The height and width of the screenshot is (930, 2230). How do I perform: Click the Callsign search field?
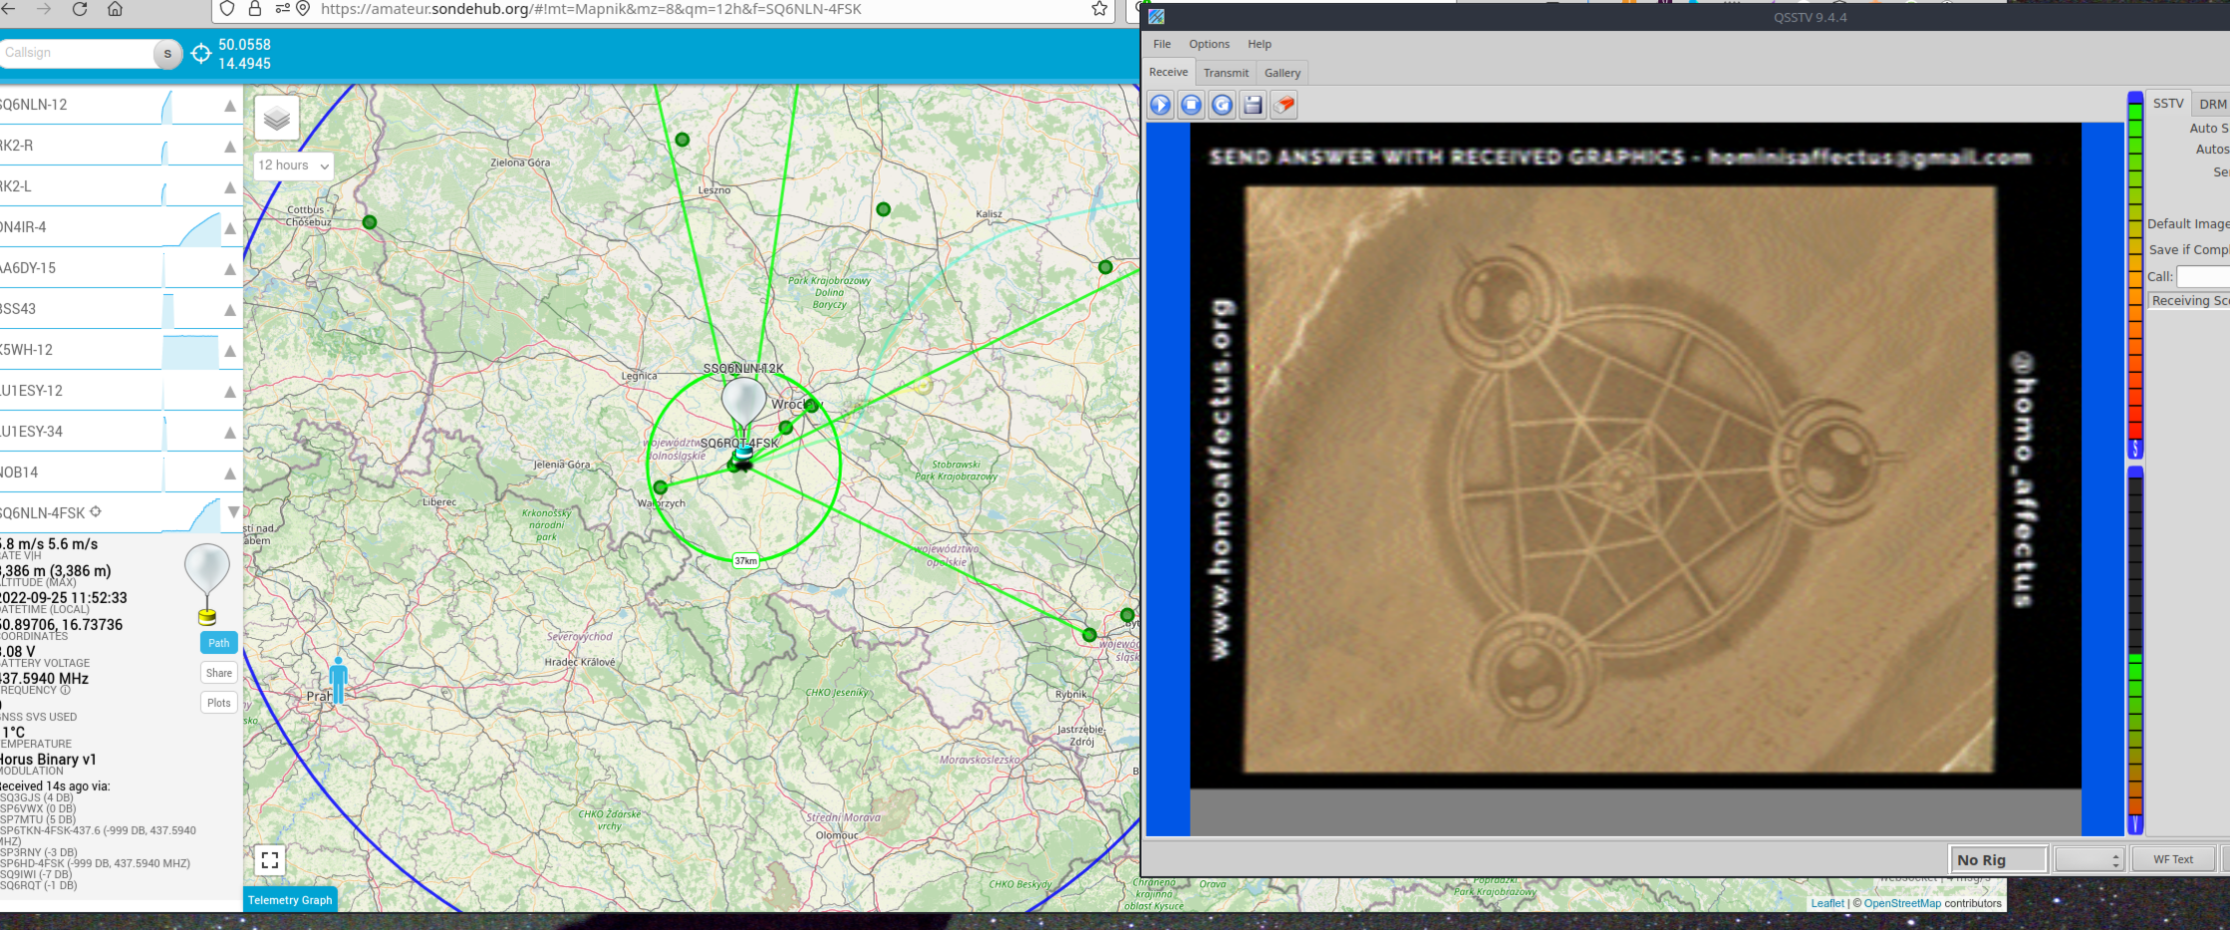click(x=76, y=53)
